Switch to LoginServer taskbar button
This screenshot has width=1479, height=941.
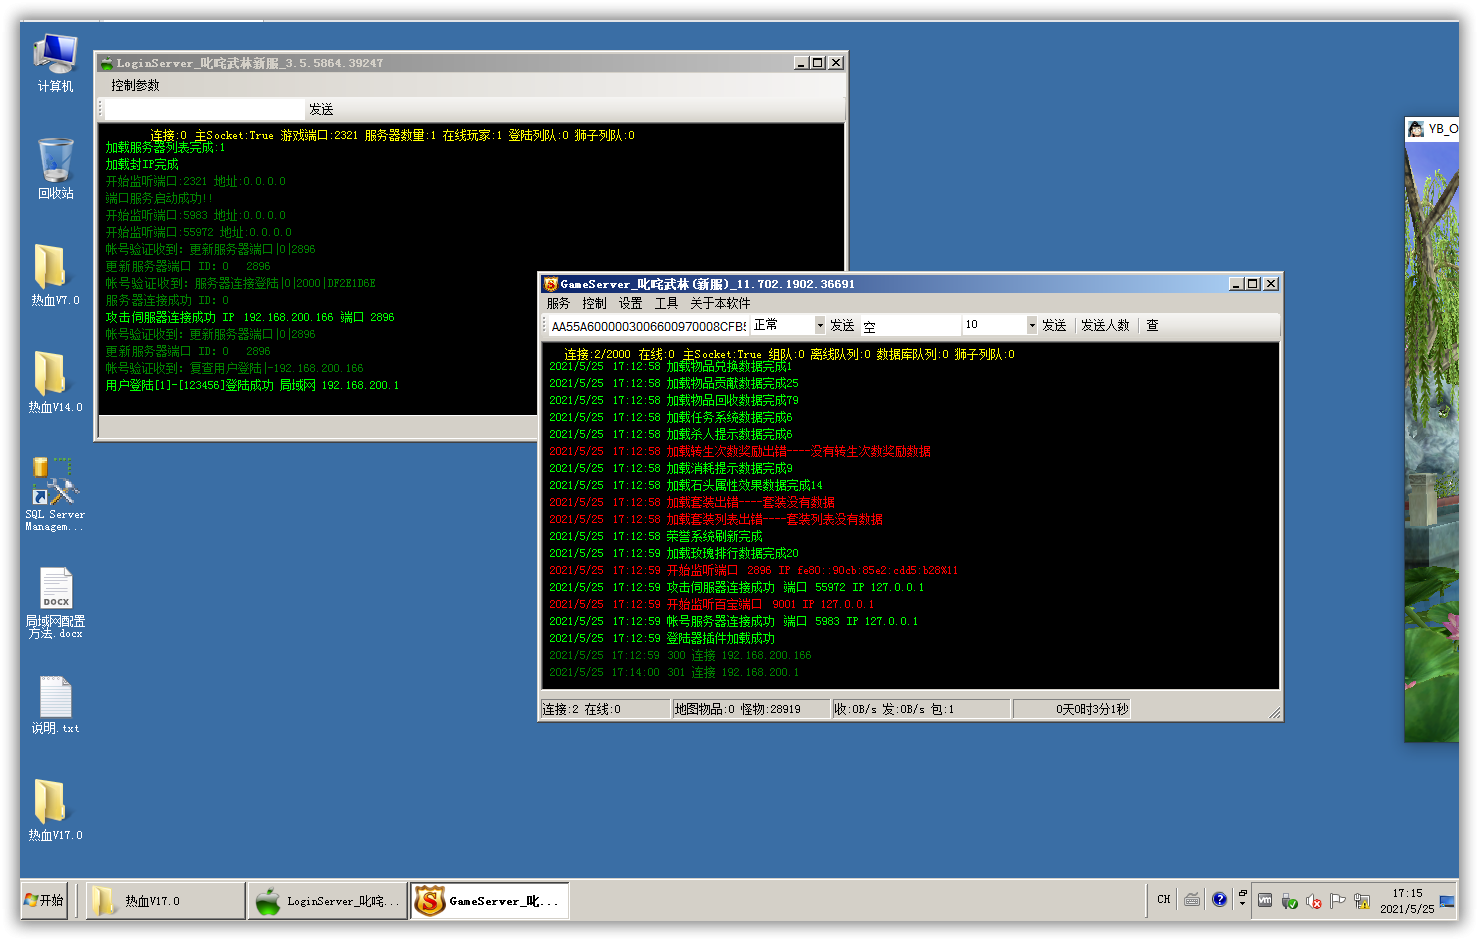pos(328,901)
